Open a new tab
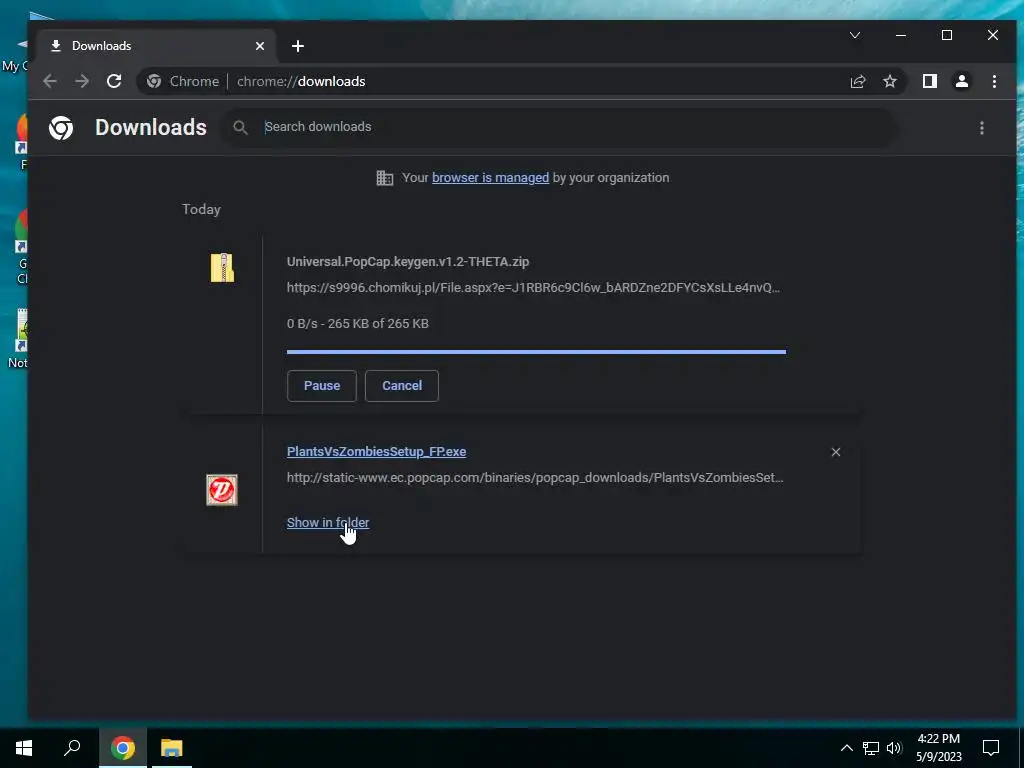The width and height of the screenshot is (1024, 768). 298,46
